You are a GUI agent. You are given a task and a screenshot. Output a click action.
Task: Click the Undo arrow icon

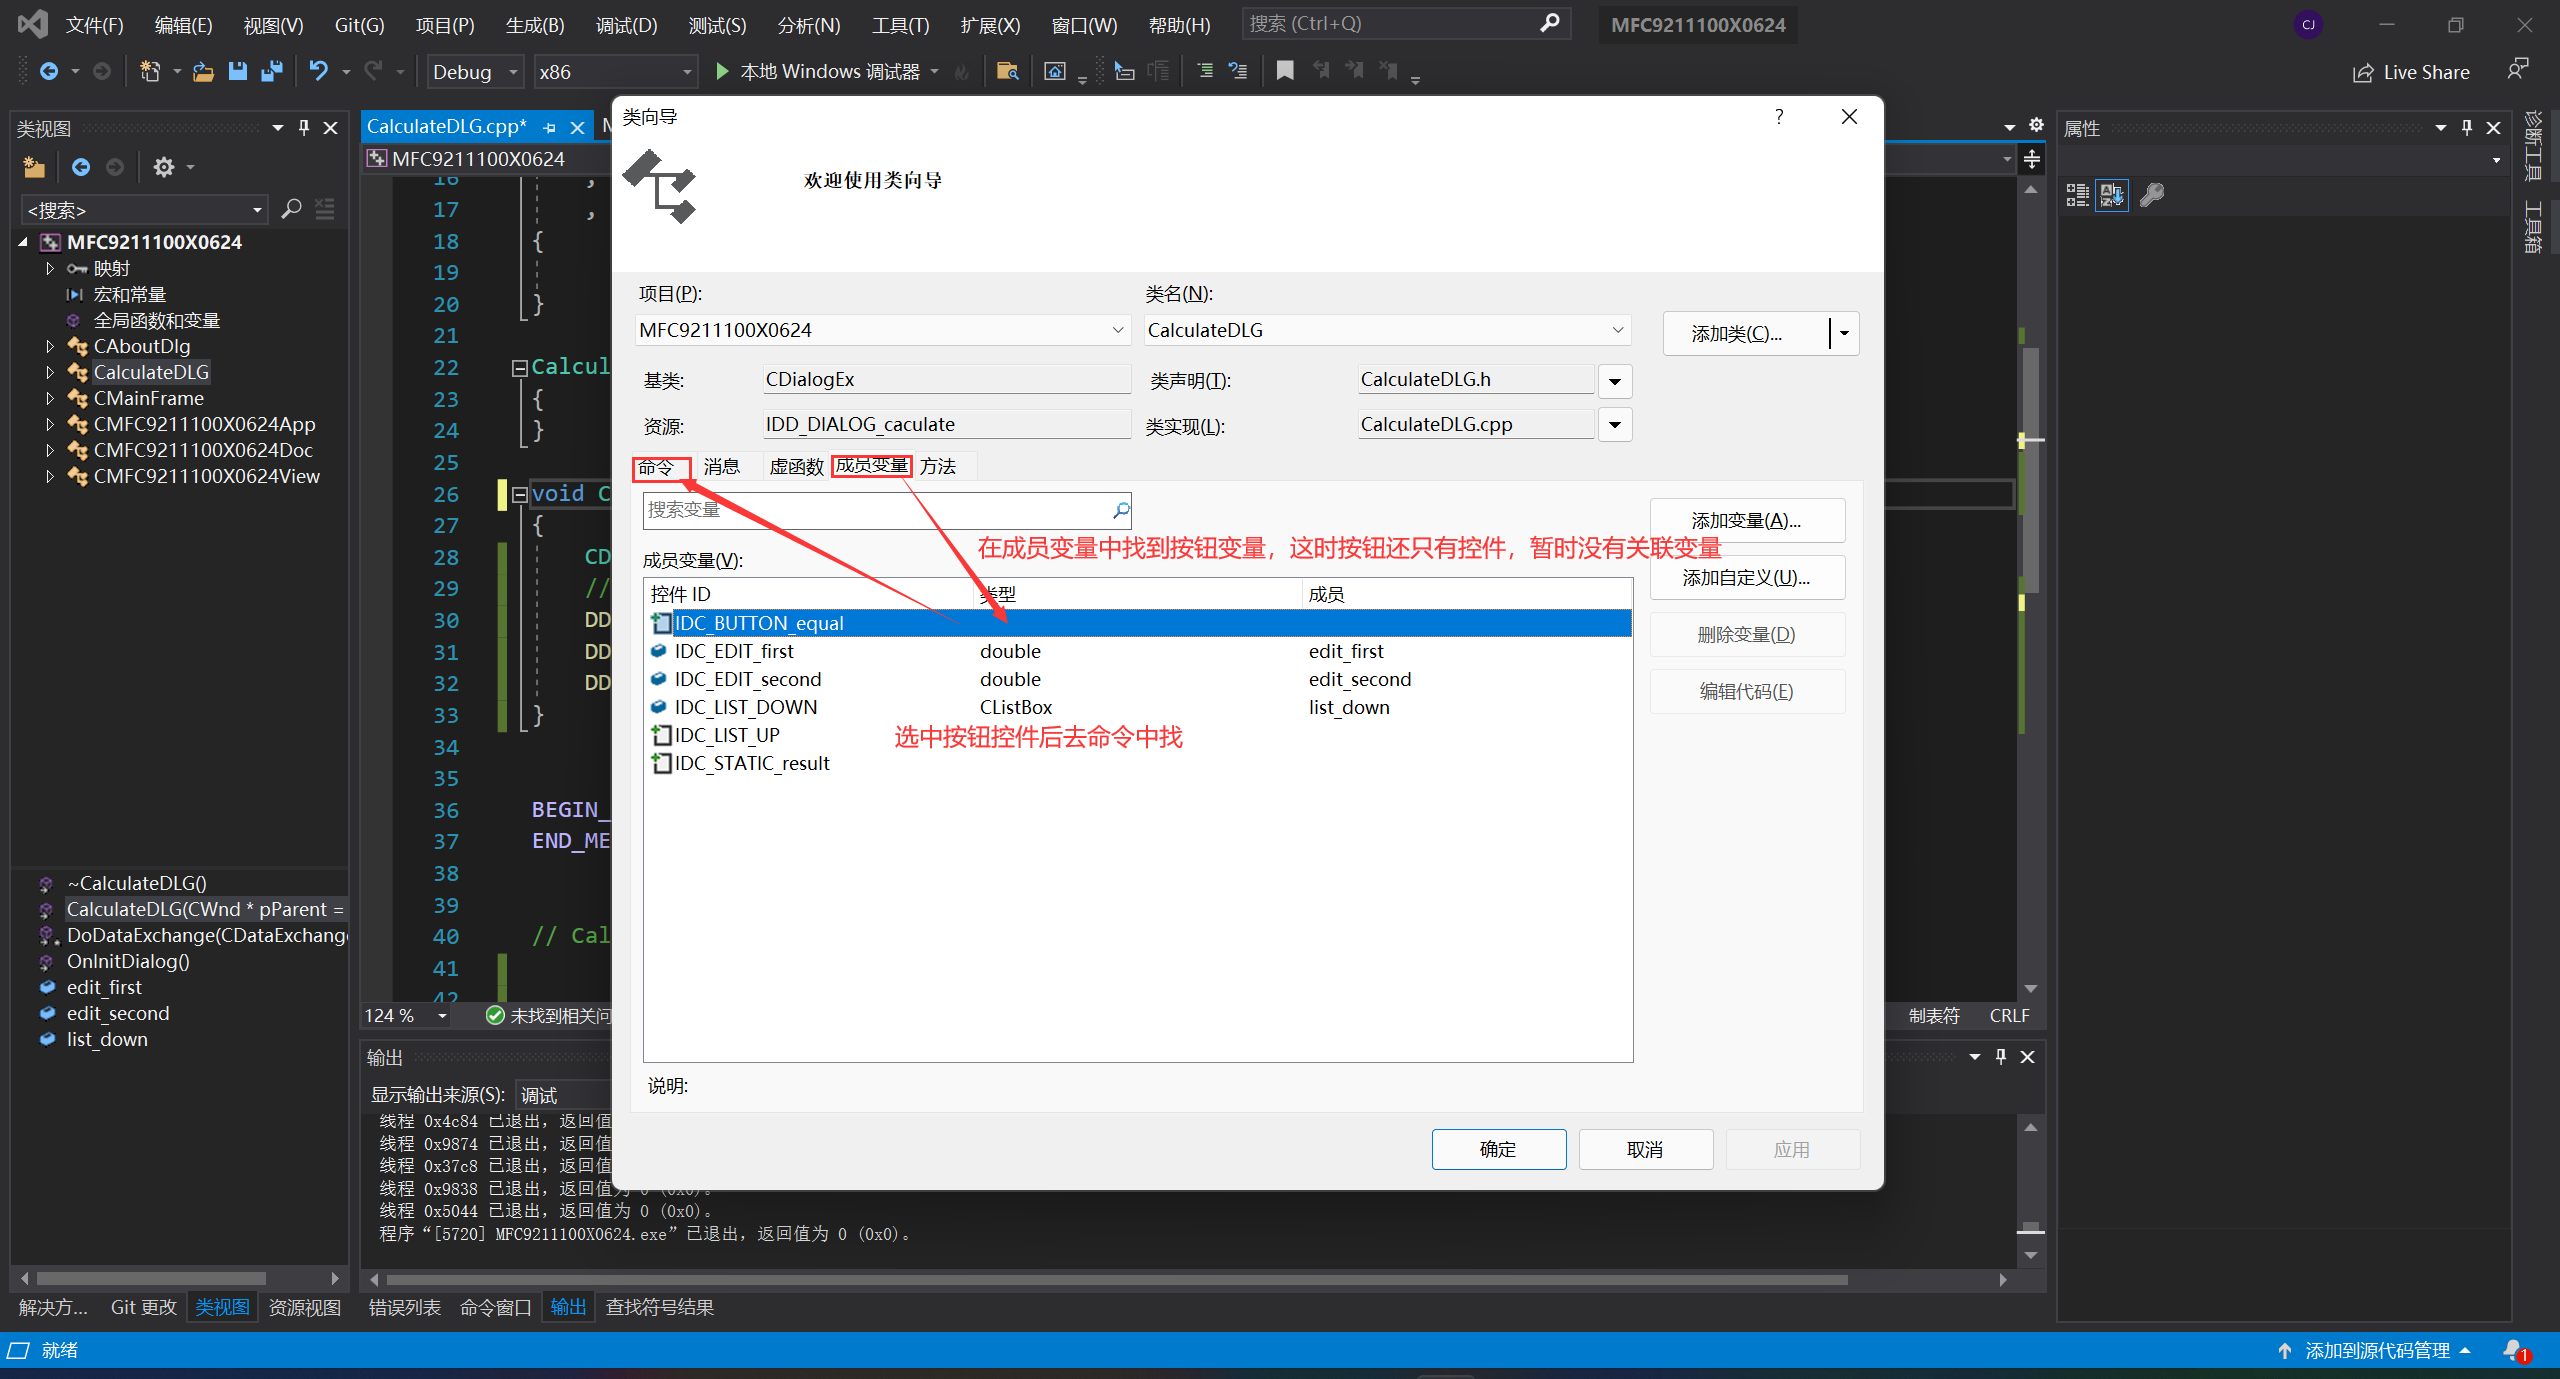(318, 71)
